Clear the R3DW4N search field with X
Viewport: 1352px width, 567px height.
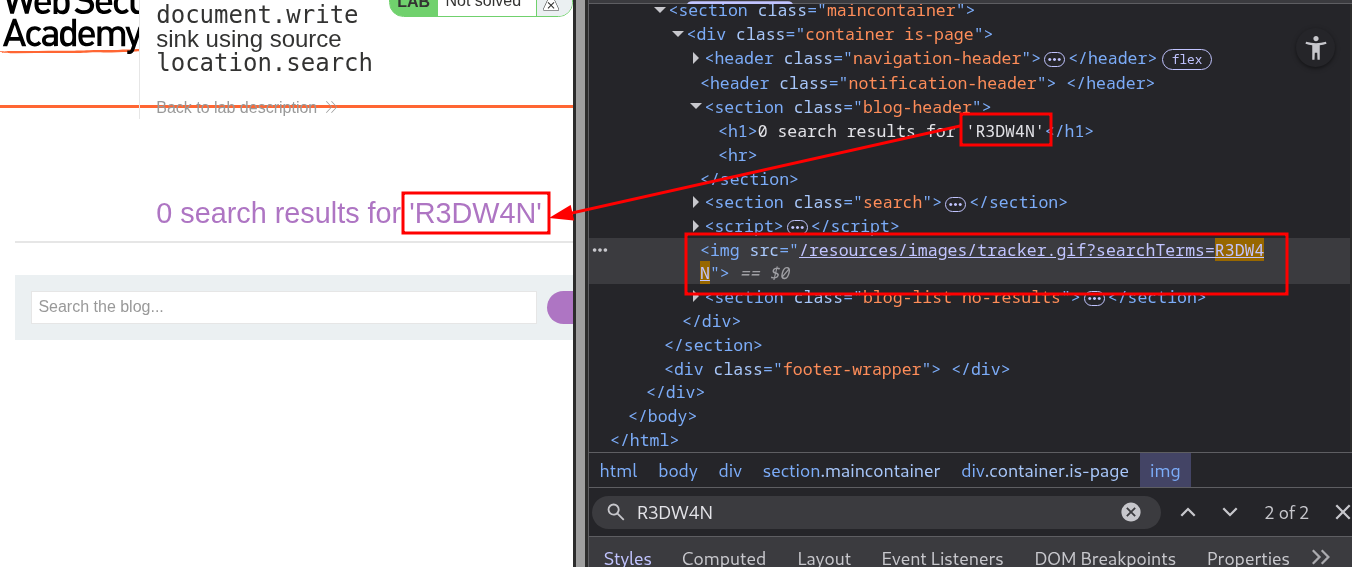[1131, 512]
